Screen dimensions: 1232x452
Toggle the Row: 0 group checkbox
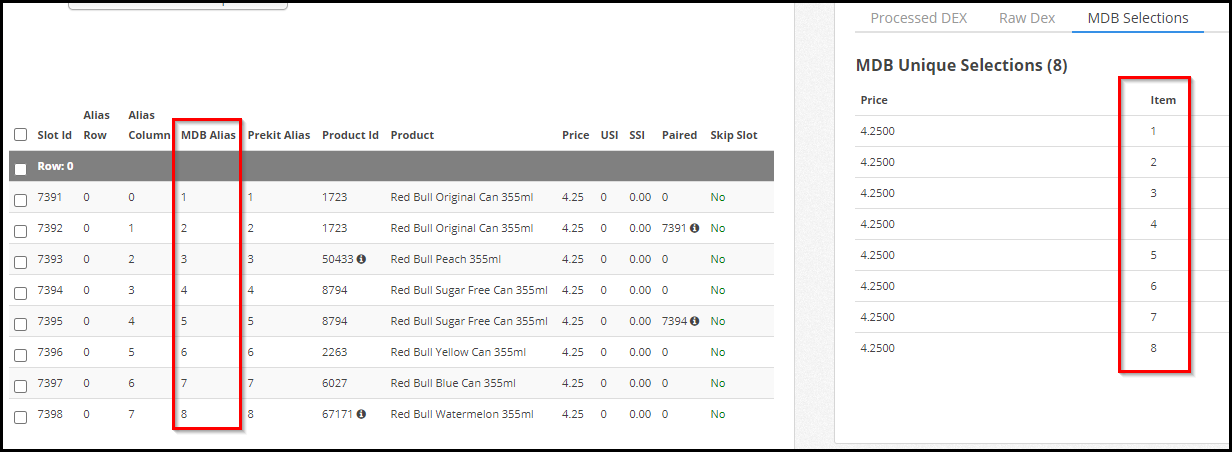pos(21,168)
